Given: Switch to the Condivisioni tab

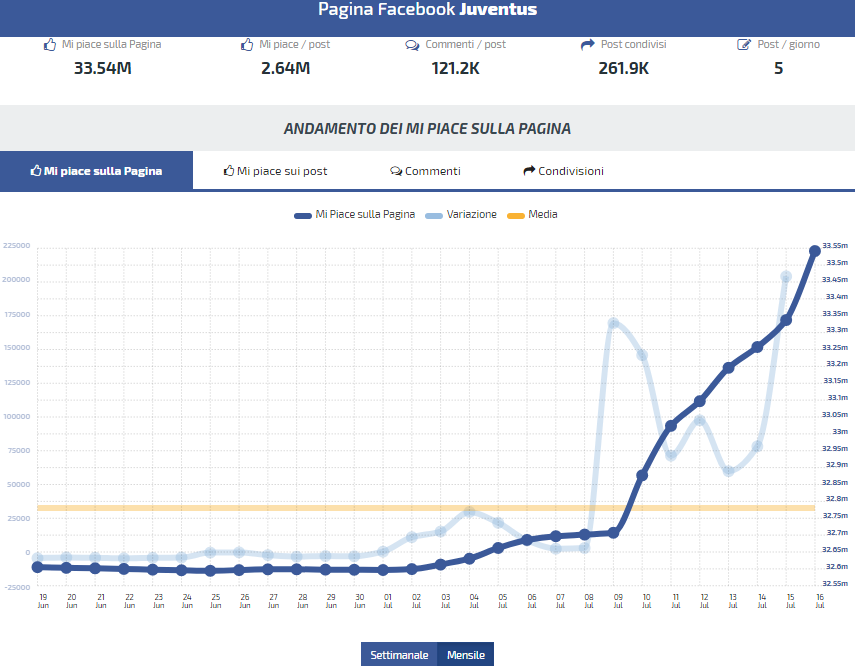Looking at the screenshot, I should click(x=563, y=171).
